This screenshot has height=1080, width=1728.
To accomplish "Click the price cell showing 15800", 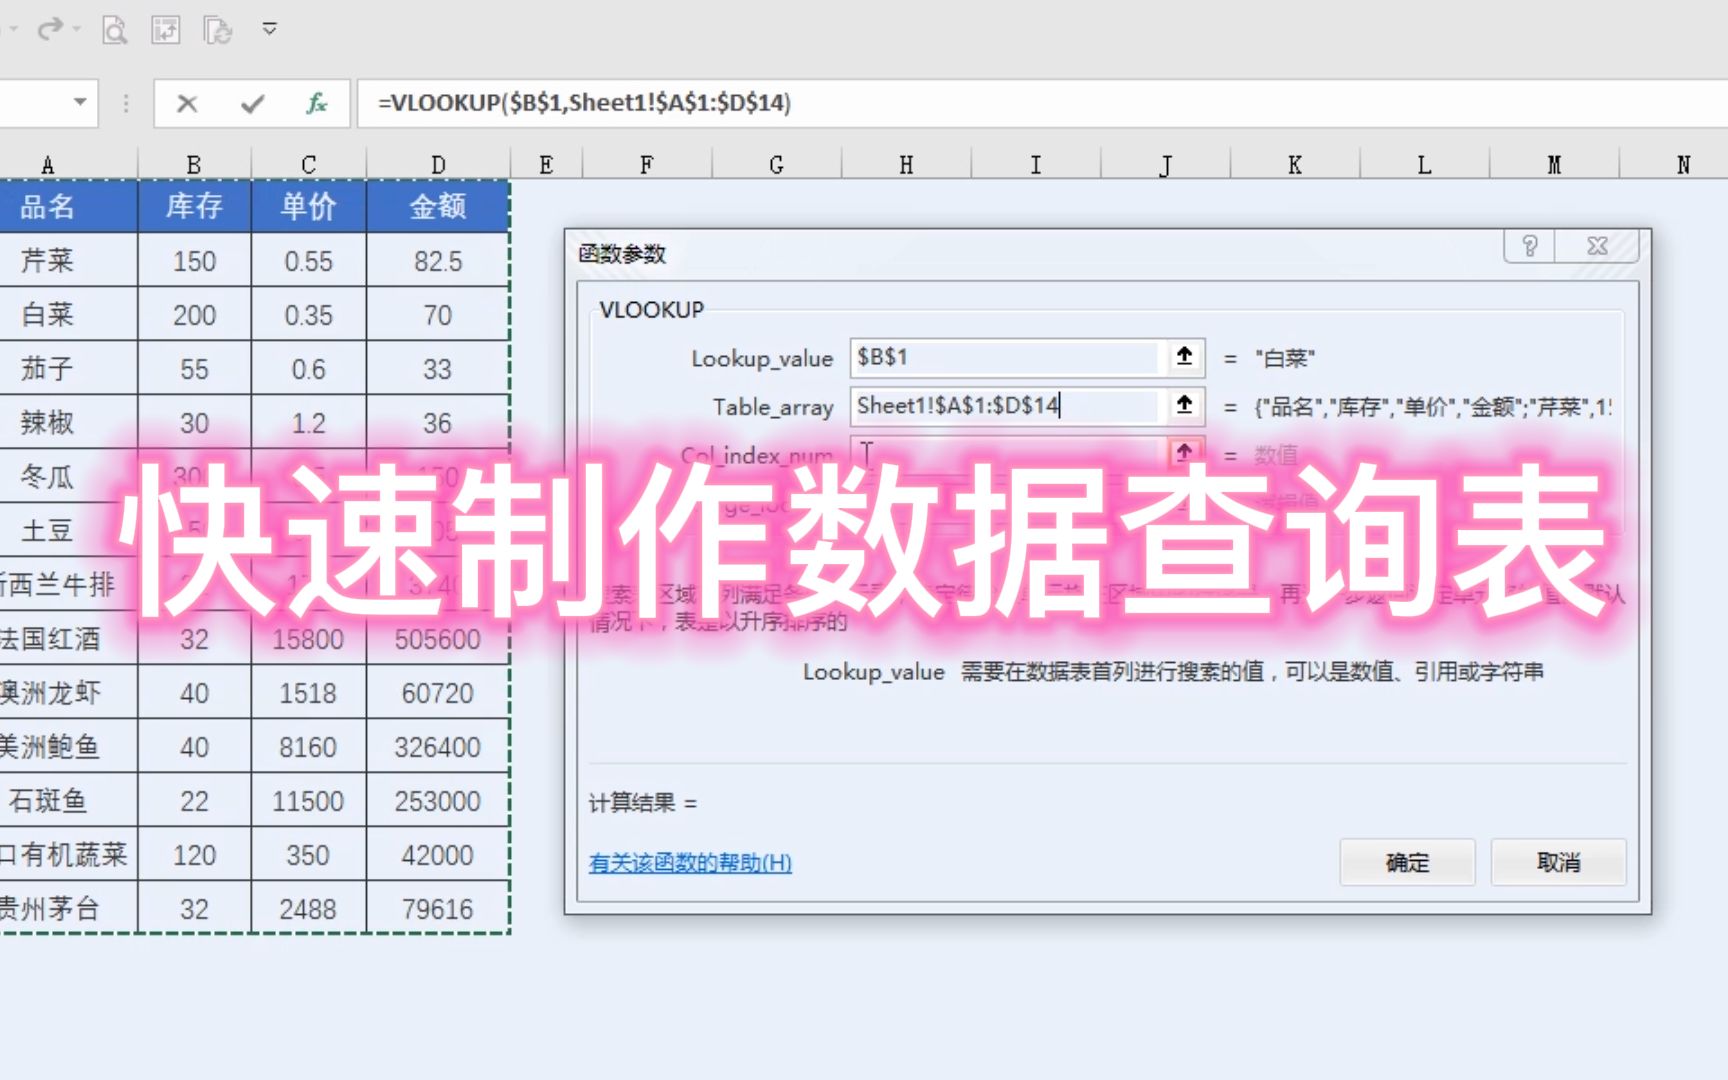I will [309, 639].
